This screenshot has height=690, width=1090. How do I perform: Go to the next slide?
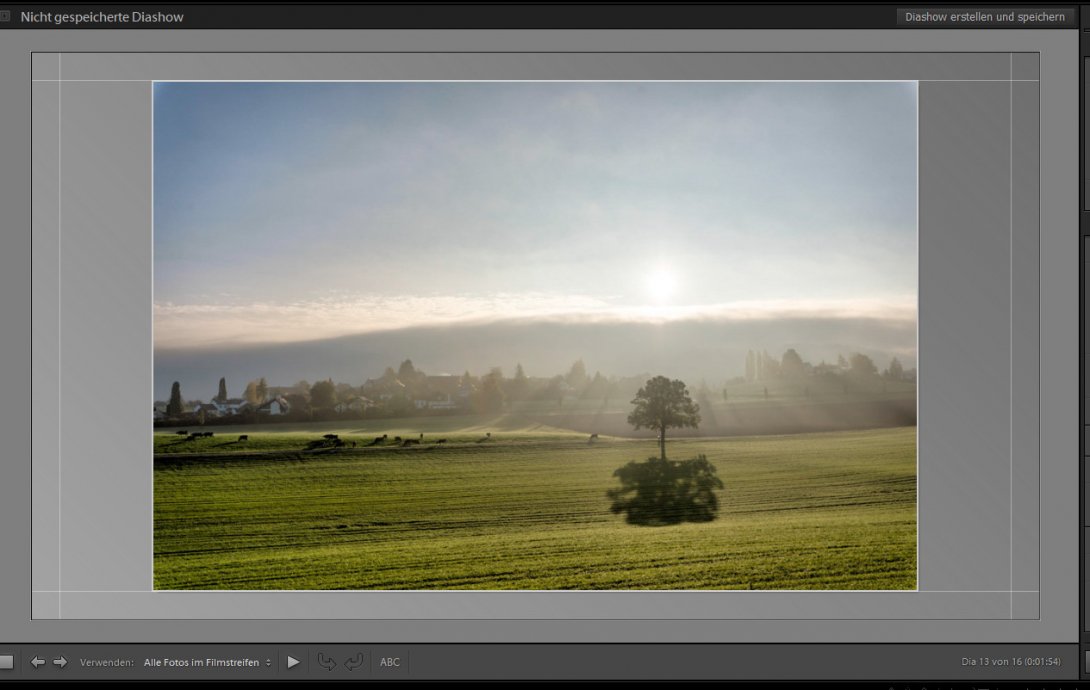(x=60, y=661)
